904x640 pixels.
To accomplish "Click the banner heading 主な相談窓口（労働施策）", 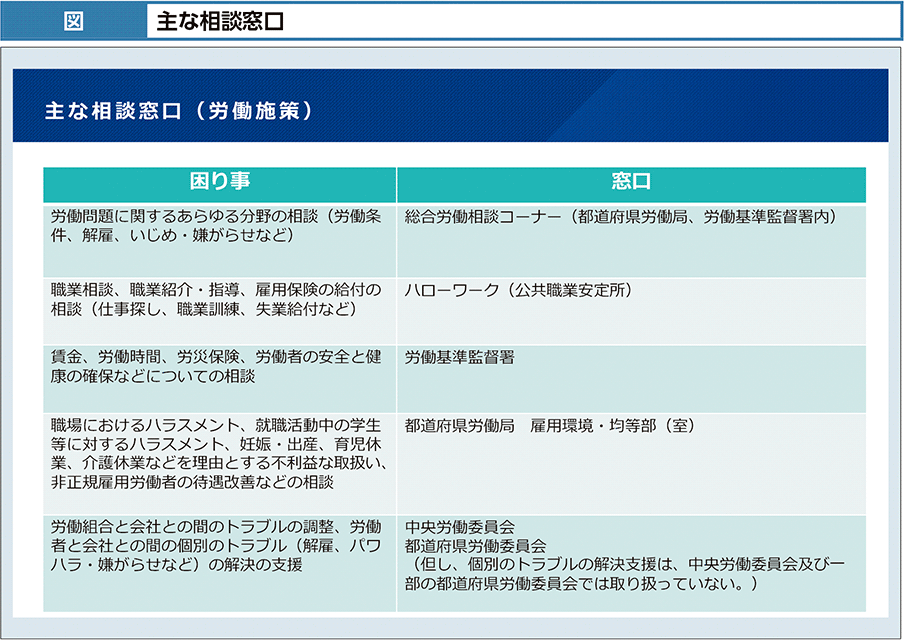I will [179, 110].
